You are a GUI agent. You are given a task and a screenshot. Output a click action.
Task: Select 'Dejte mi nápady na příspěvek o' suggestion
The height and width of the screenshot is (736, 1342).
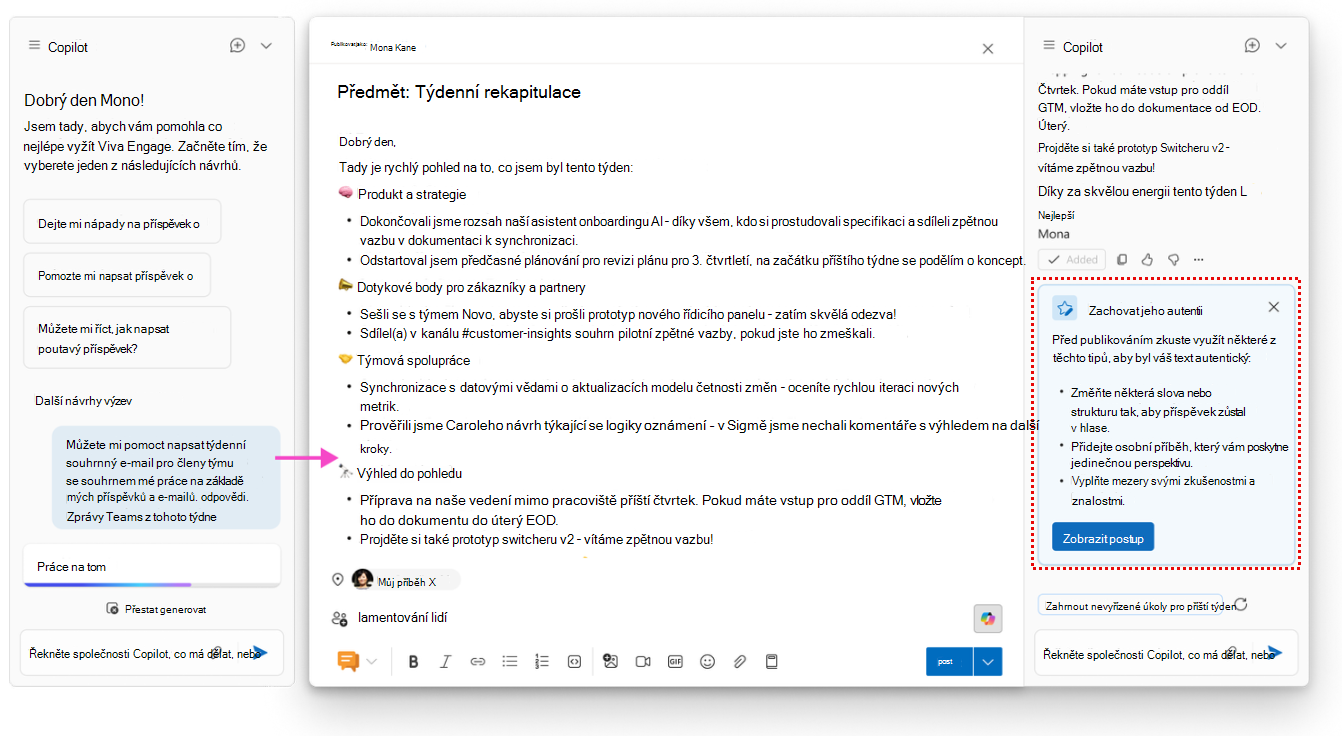click(121, 224)
